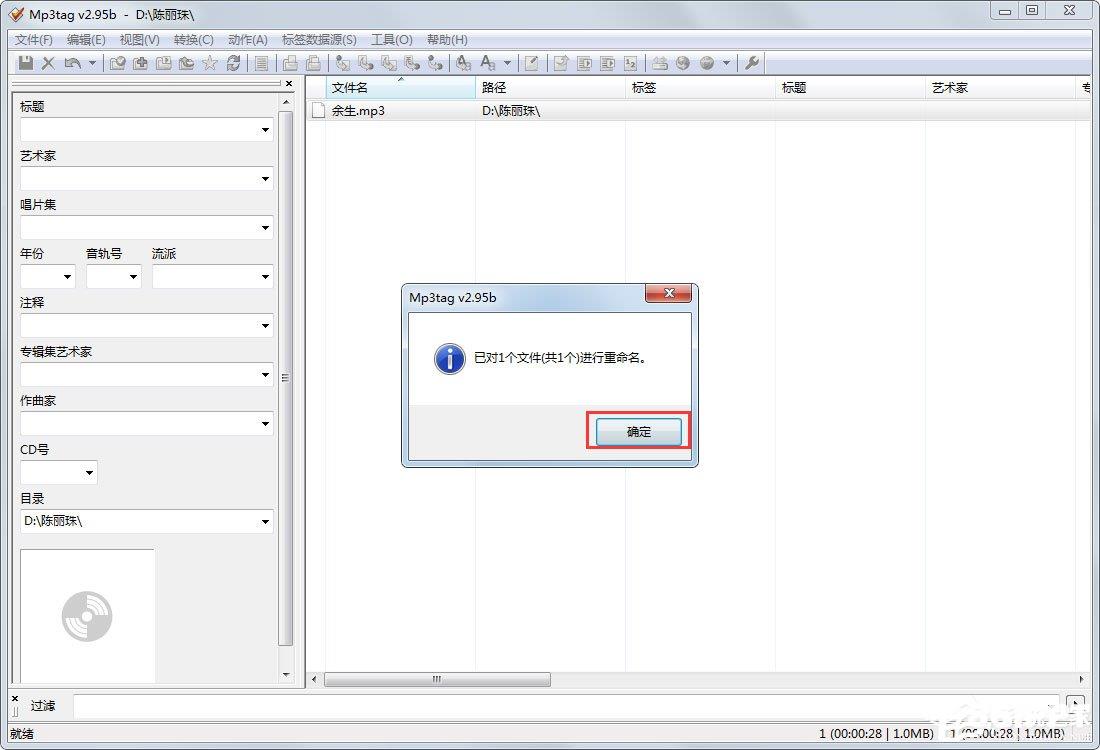
Task: Open the 编辑(E) menu
Action: click(86, 40)
